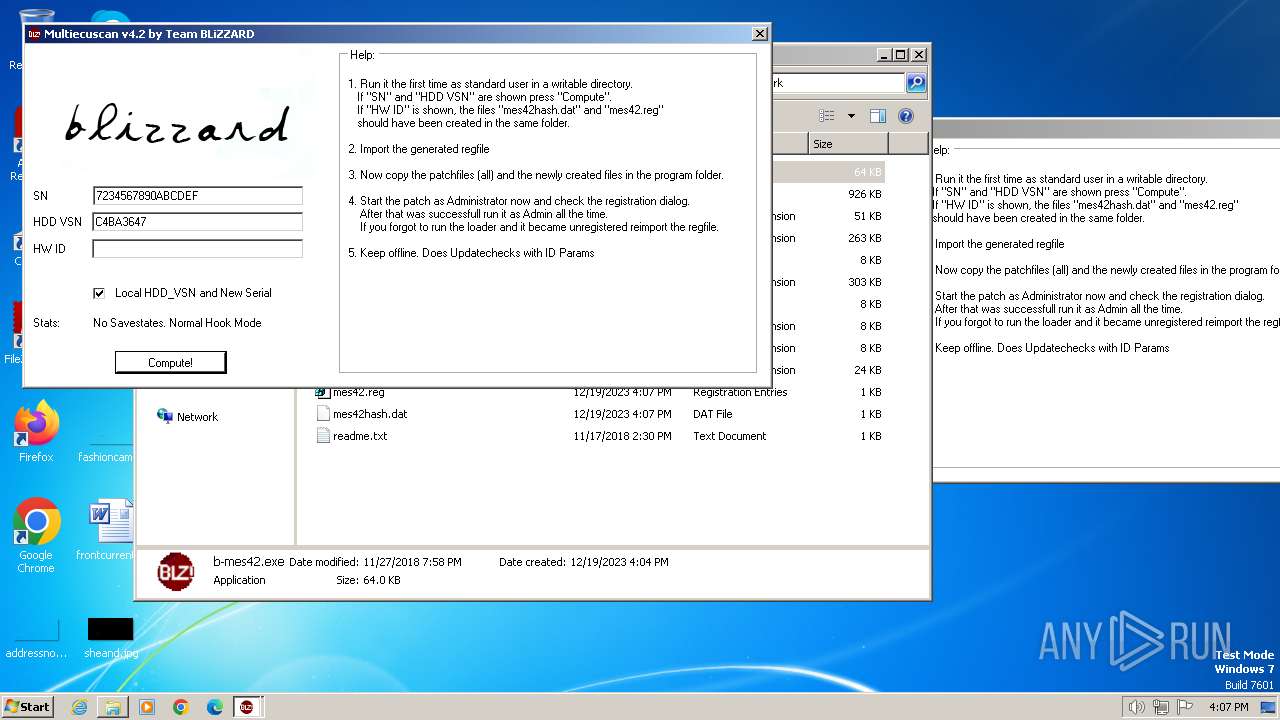
Task: Open the Google Chrome desktop shortcut
Action: (36, 536)
